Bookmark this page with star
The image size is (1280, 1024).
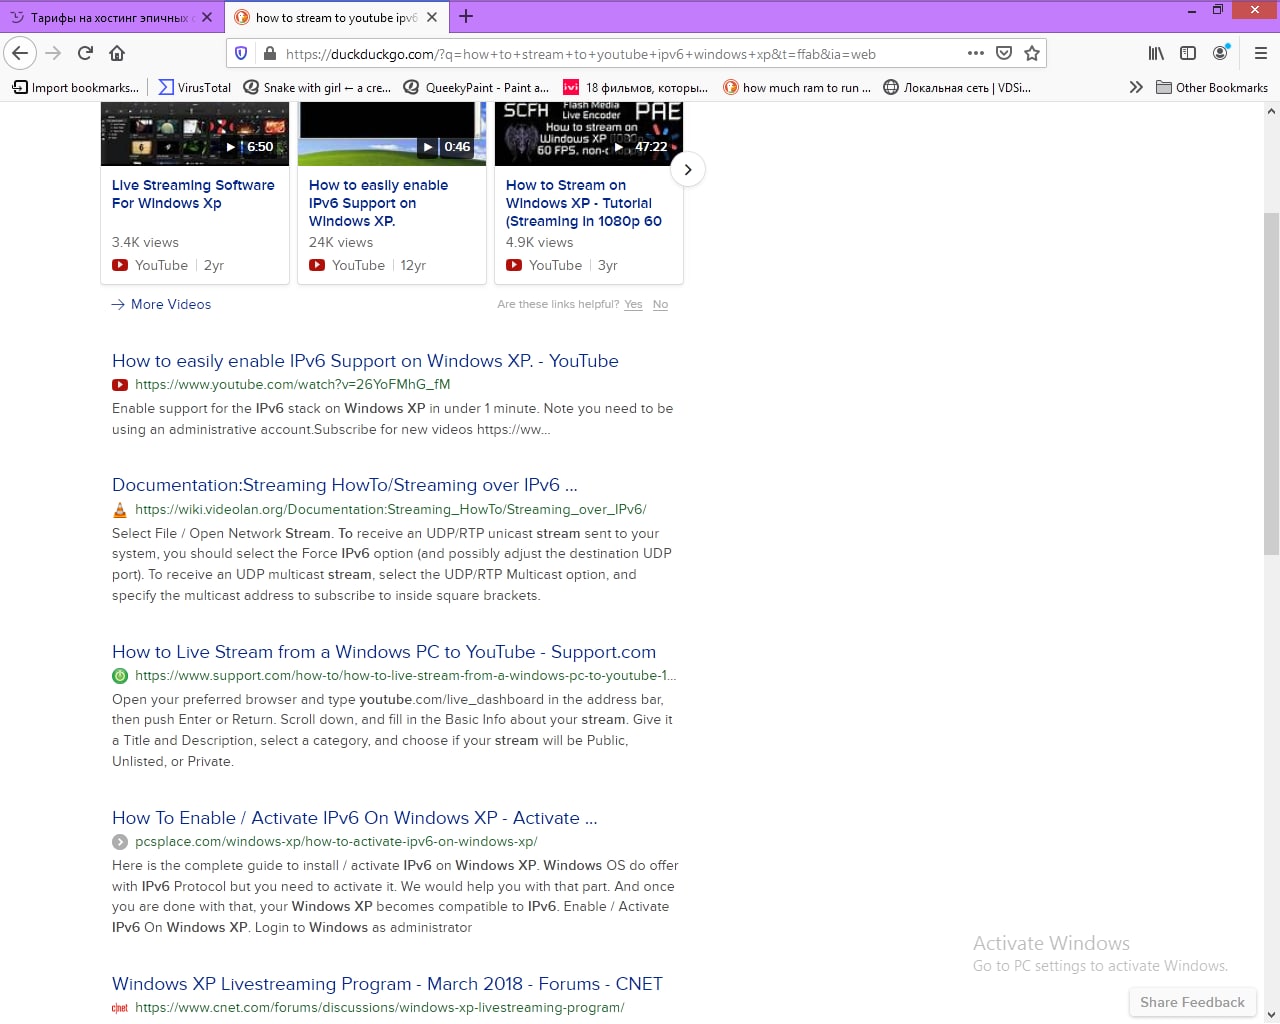point(1032,53)
